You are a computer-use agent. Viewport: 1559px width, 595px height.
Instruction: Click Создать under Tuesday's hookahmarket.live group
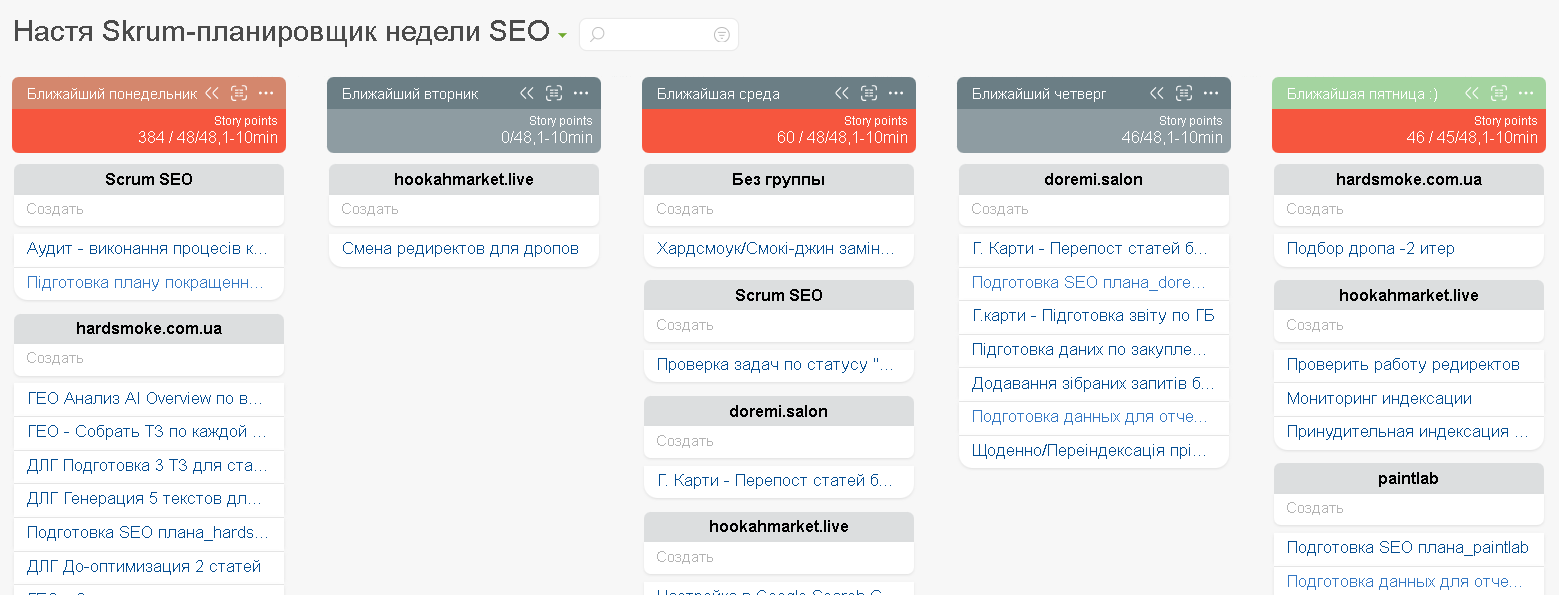[x=464, y=209]
